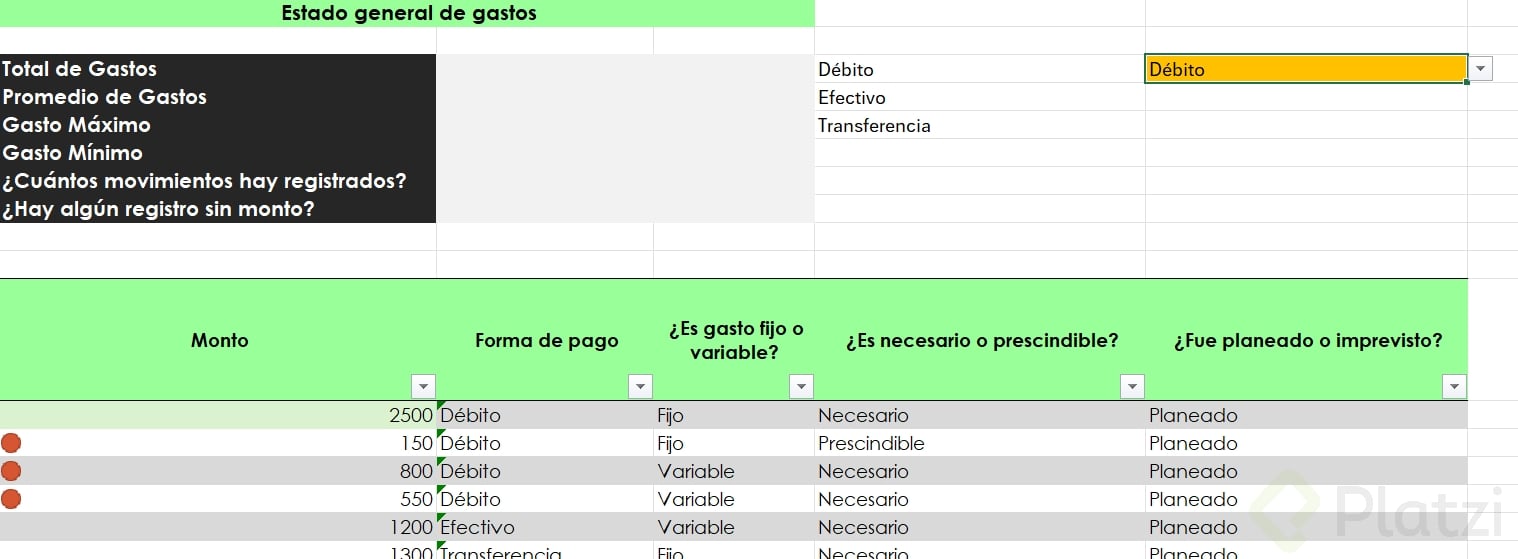Select the cell containing amount 2500
Viewport: 1518px width, 559px height.
point(218,415)
